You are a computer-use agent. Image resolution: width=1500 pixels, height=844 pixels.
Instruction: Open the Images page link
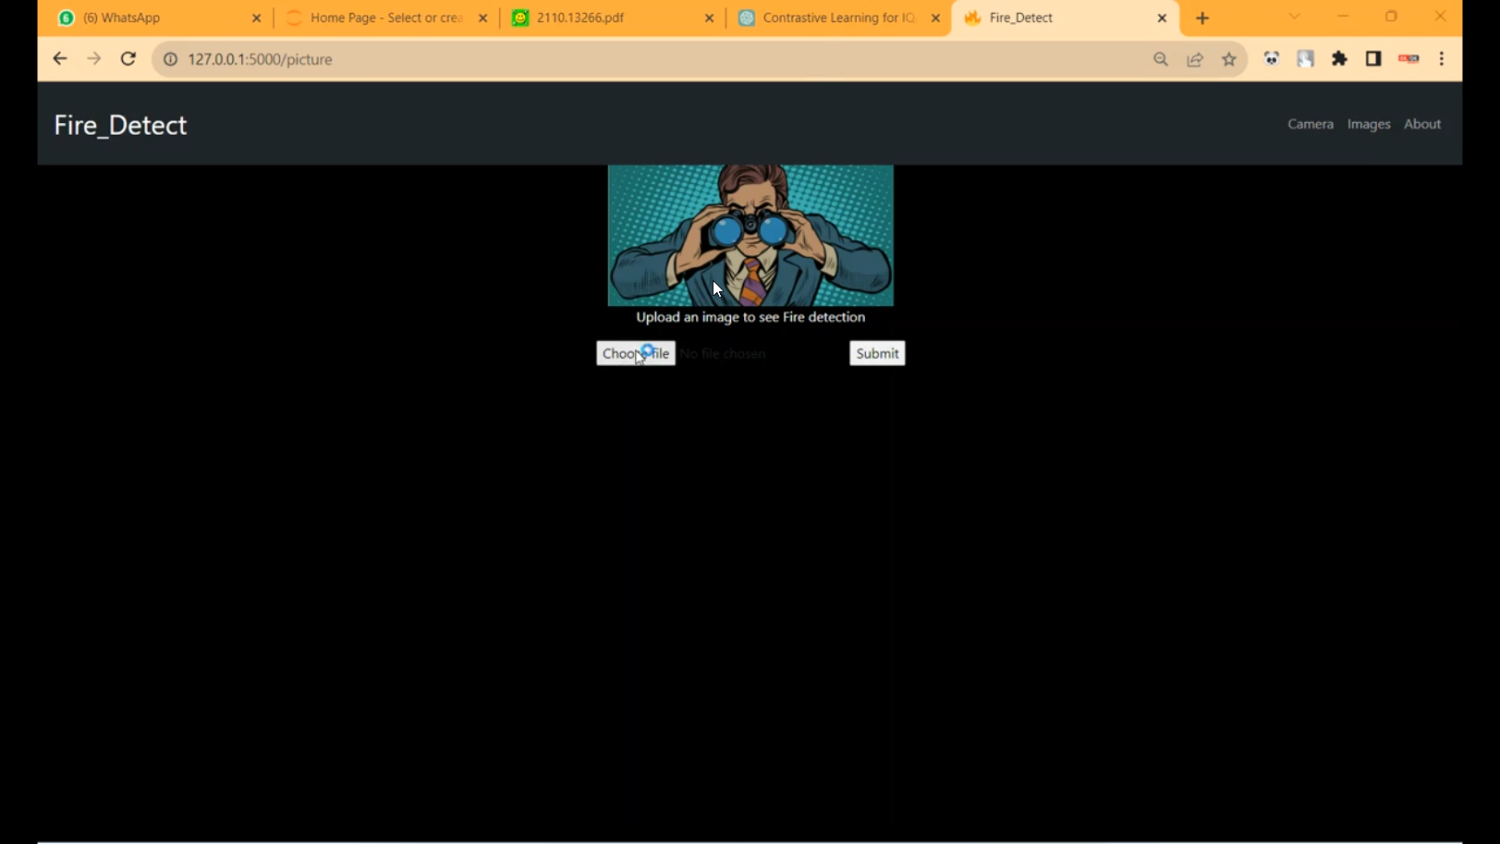pyautogui.click(x=1369, y=124)
